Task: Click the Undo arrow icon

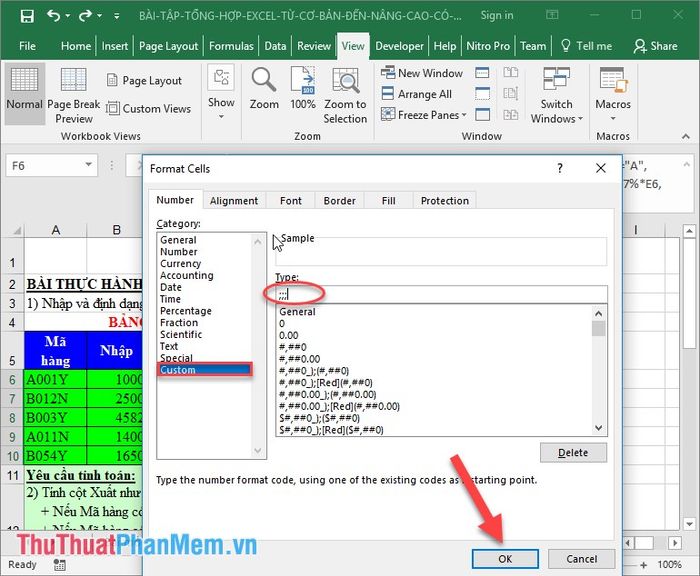Action: click(54, 16)
